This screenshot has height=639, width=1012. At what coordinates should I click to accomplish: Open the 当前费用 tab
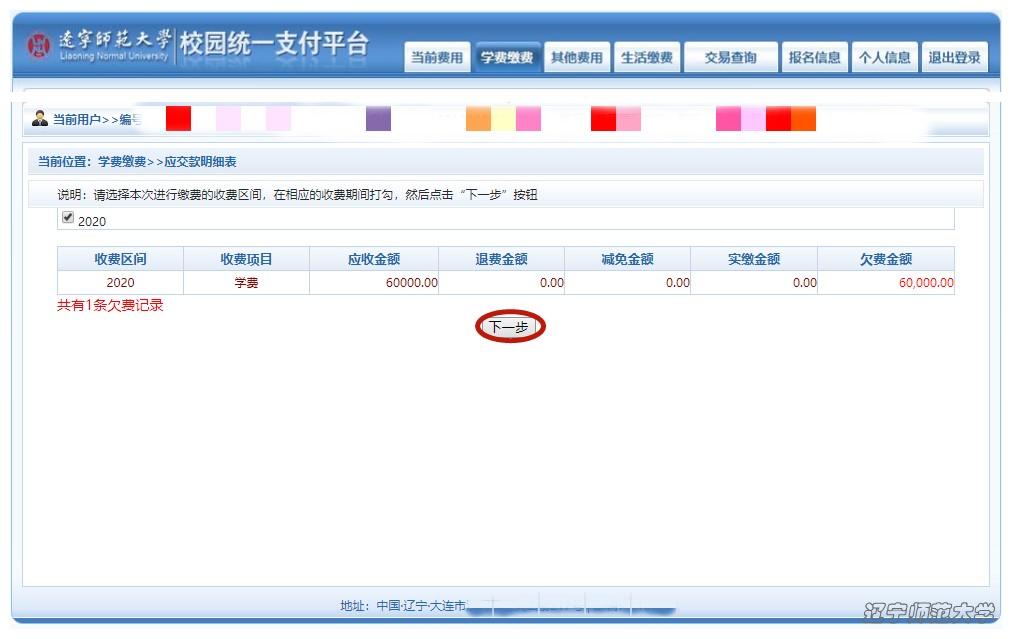437,58
